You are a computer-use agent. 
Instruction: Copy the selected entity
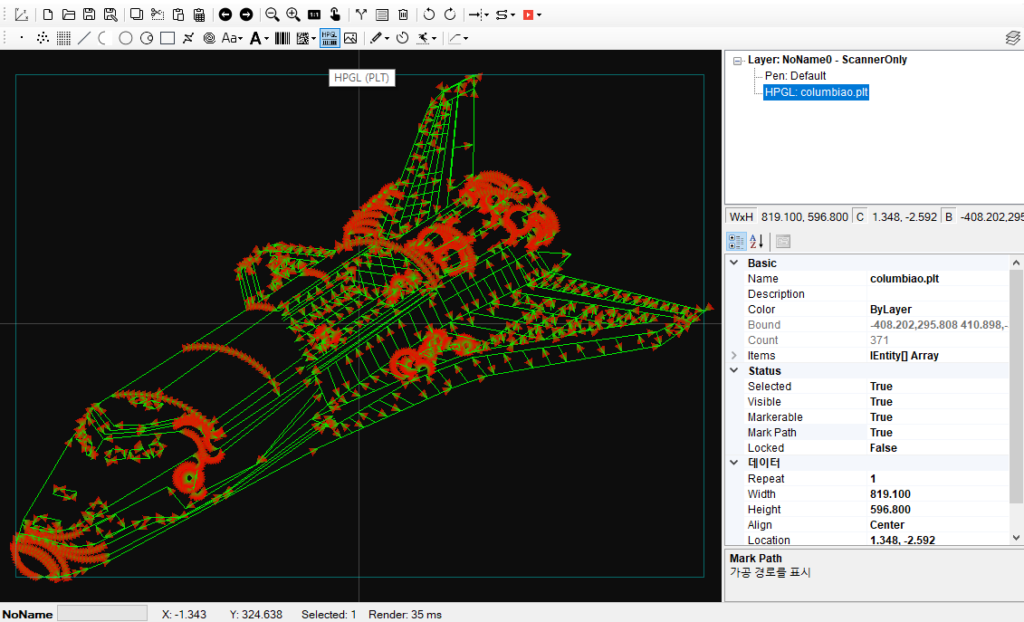[x=136, y=14]
